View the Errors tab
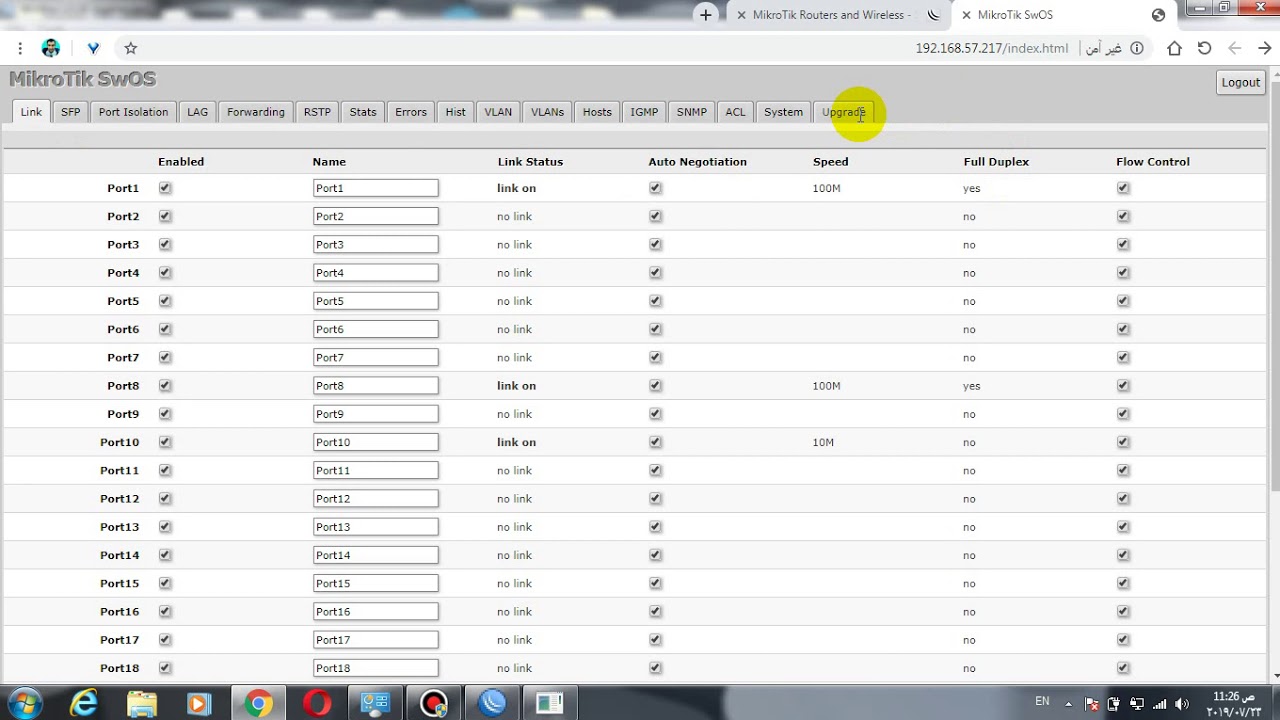The image size is (1280, 720). pyautogui.click(x=411, y=112)
